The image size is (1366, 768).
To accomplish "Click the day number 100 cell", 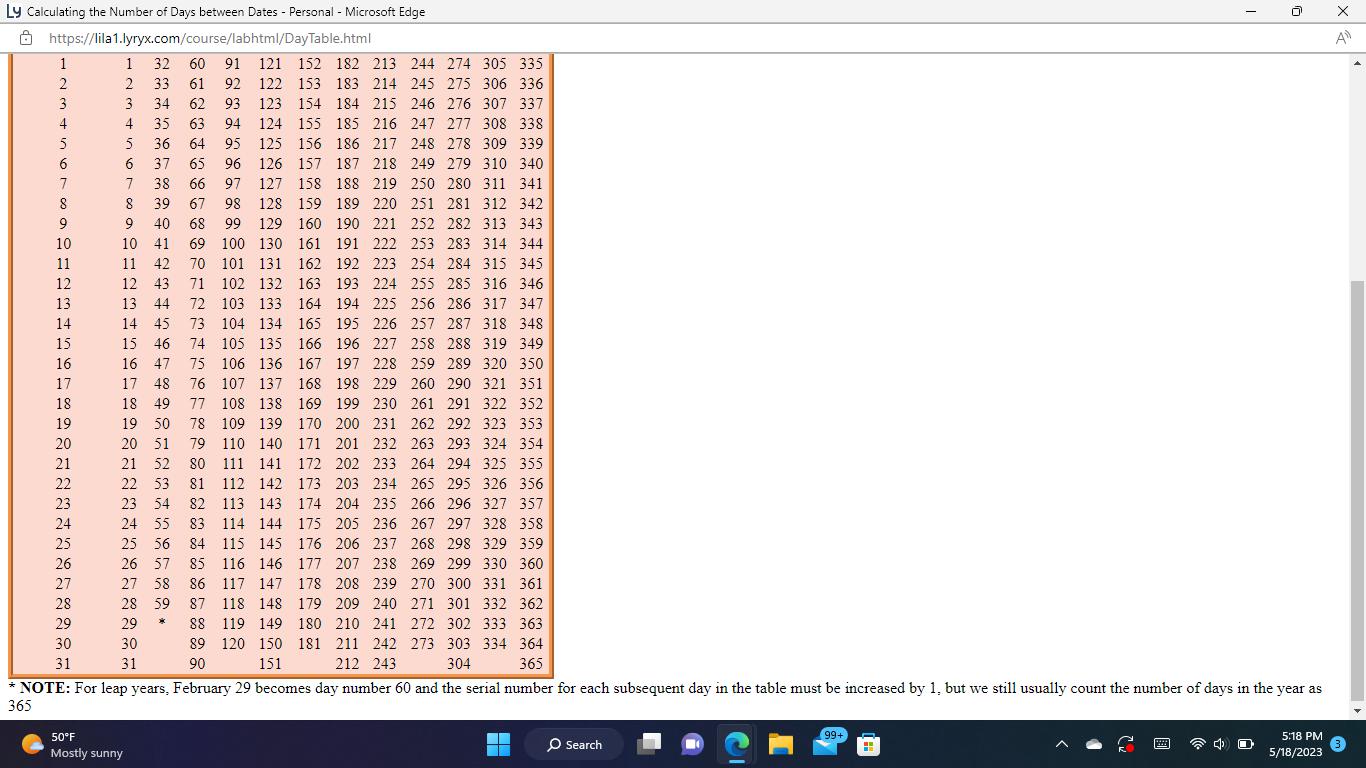I will [233, 244].
